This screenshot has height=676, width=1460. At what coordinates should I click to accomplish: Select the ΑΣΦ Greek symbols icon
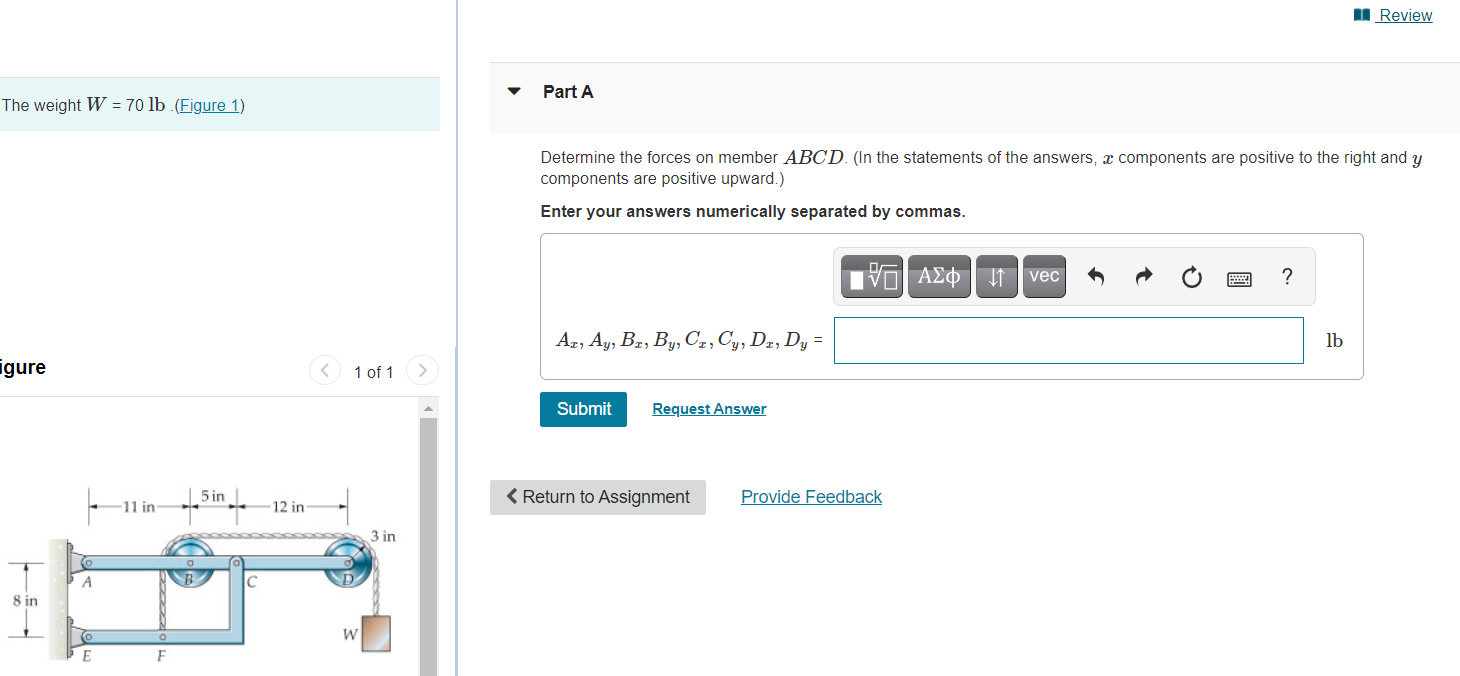(939, 276)
